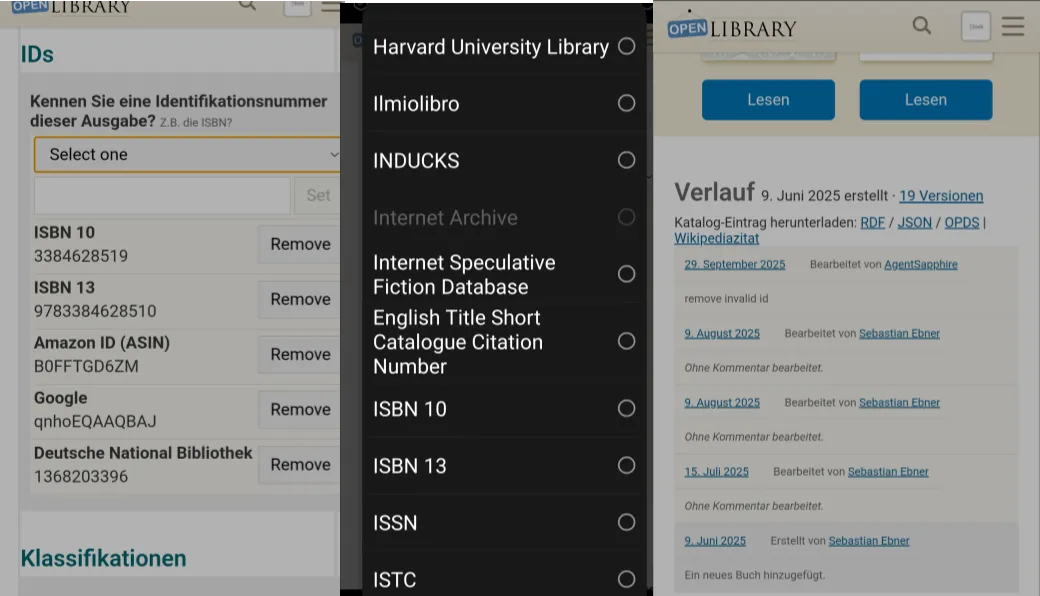Tap the book icon button next to search
Image resolution: width=1040 pixels, height=596 pixels.
pyautogui.click(x=976, y=27)
